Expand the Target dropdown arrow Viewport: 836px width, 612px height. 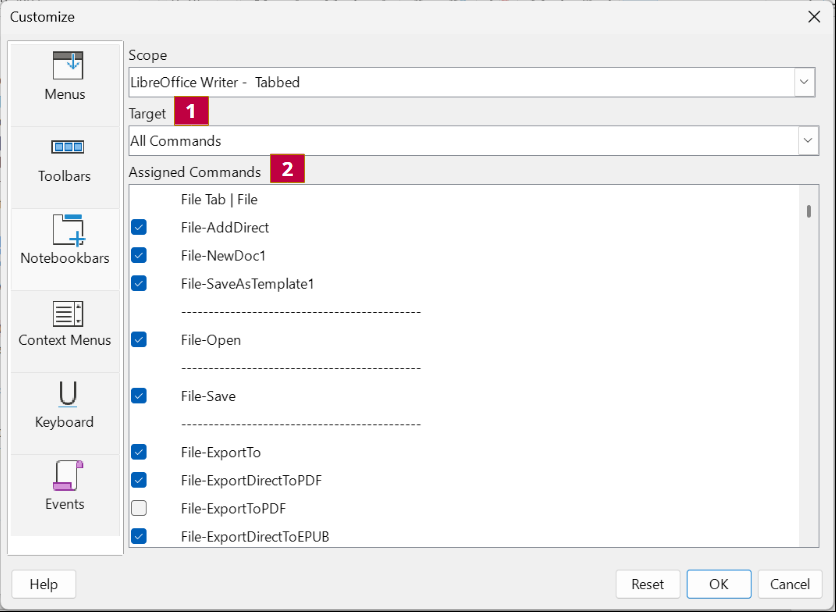808,141
